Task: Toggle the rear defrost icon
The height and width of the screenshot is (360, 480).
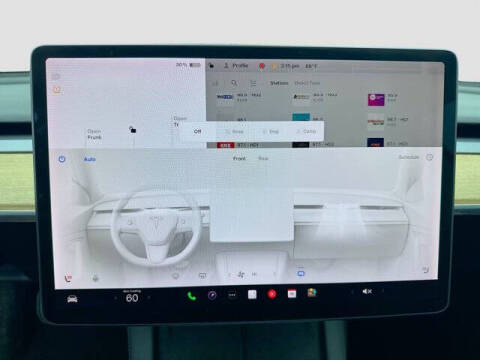Action: pos(202,275)
